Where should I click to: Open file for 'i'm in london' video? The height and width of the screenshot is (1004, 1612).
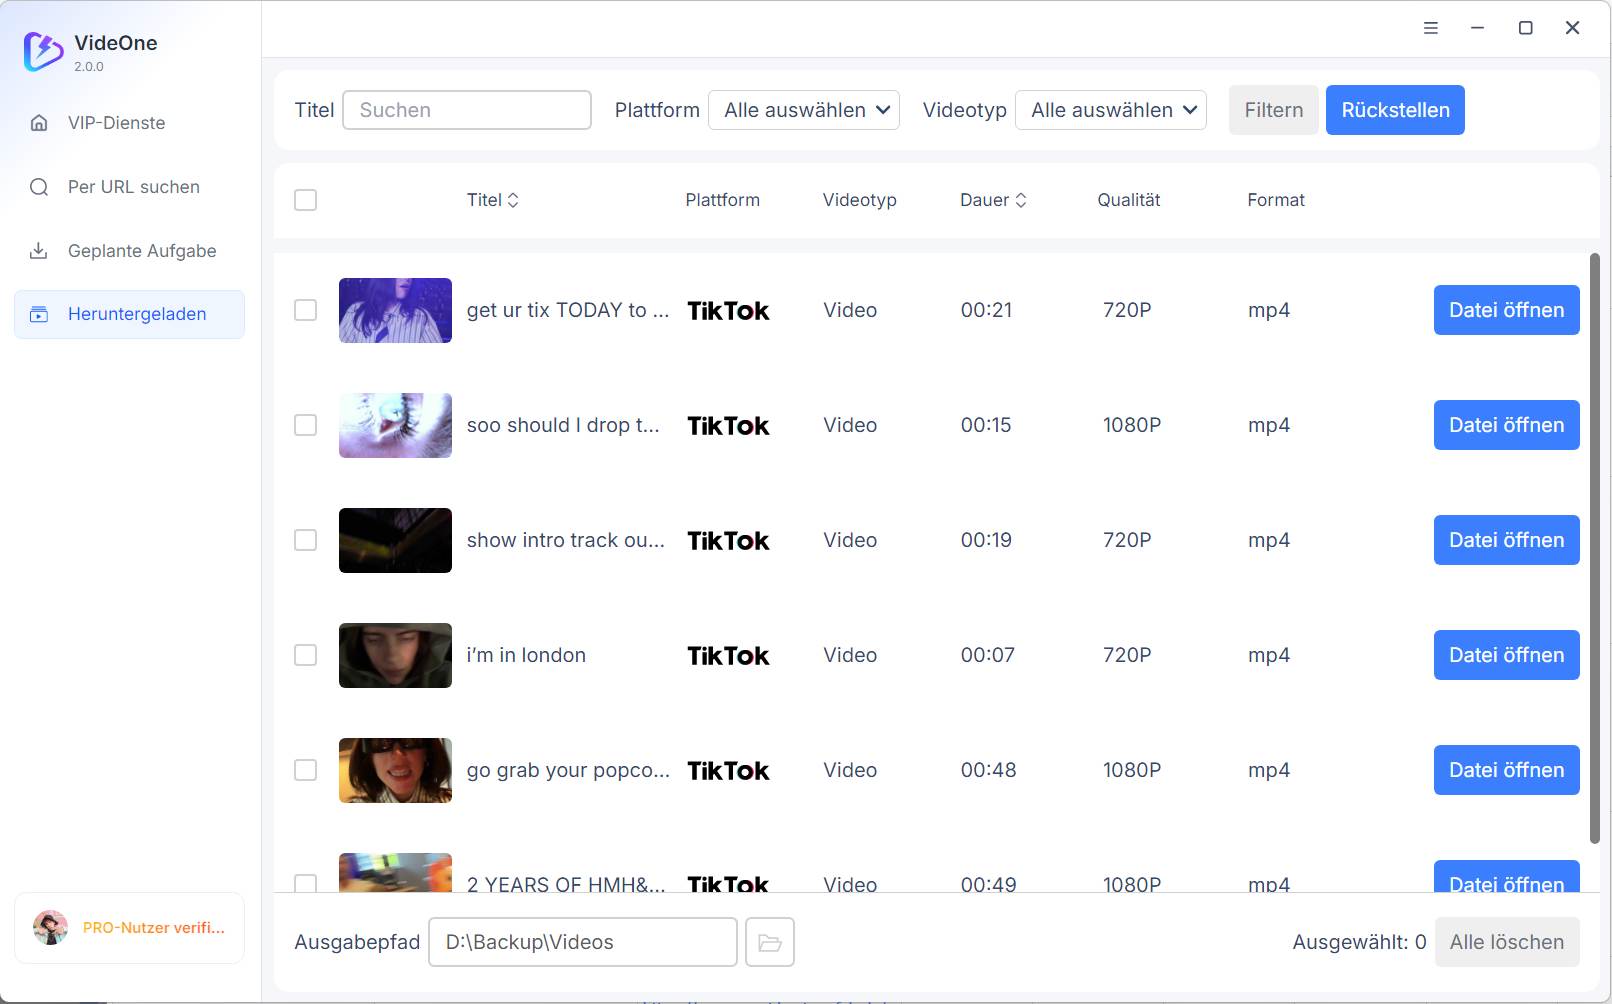coord(1506,655)
